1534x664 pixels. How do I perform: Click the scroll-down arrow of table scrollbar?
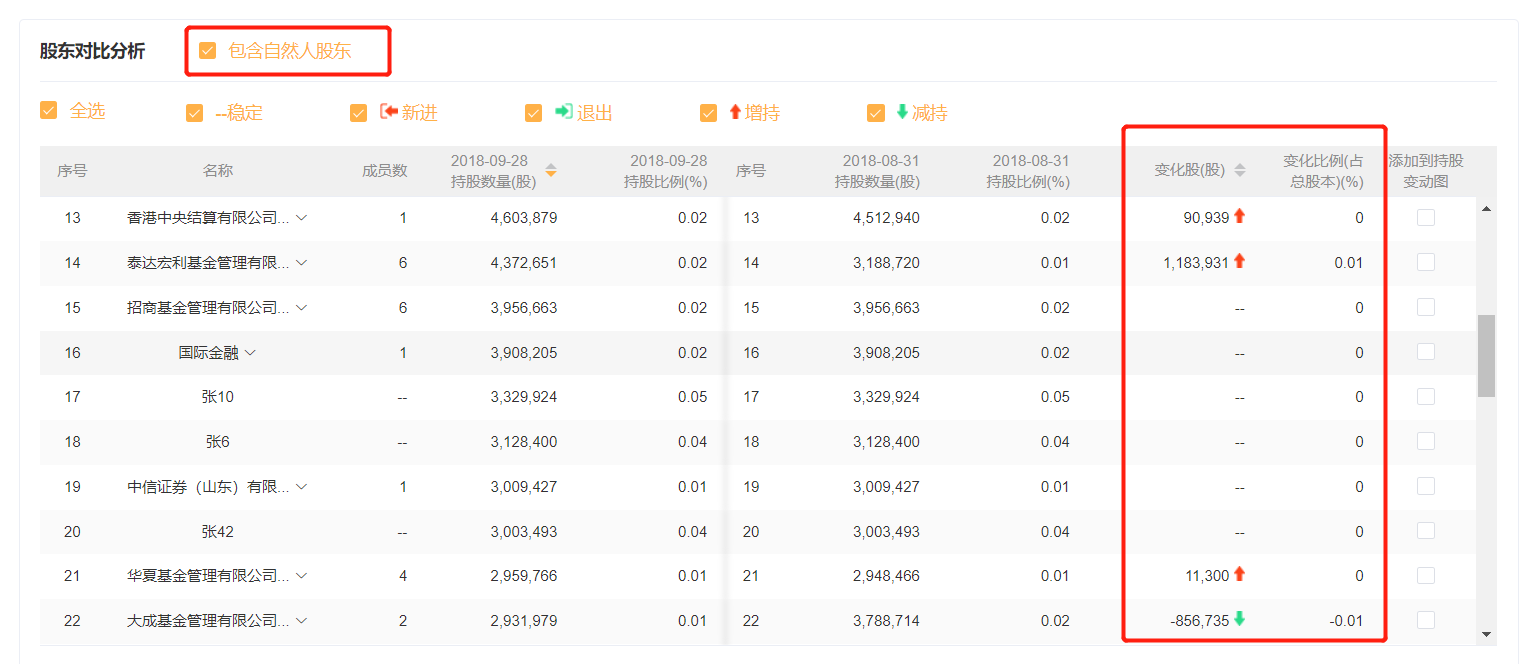(x=1486, y=634)
